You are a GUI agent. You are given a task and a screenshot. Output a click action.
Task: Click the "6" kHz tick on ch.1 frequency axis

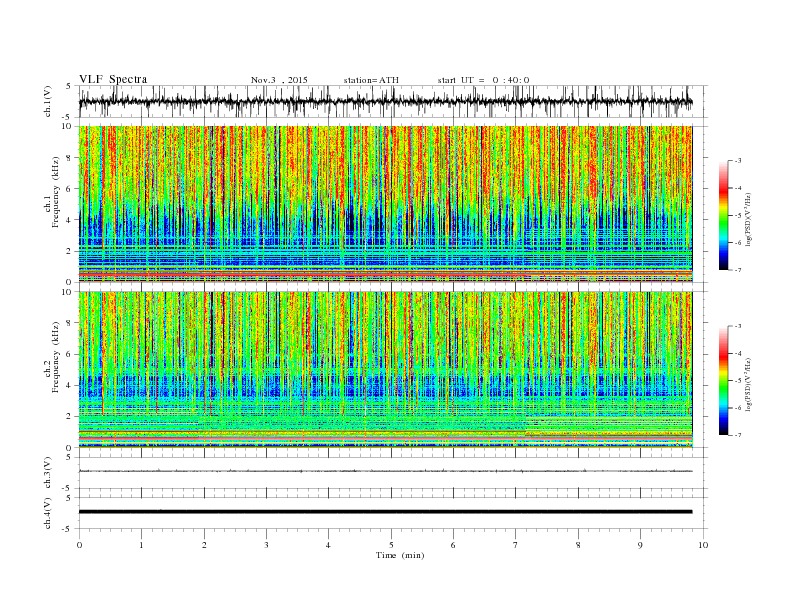69,189
